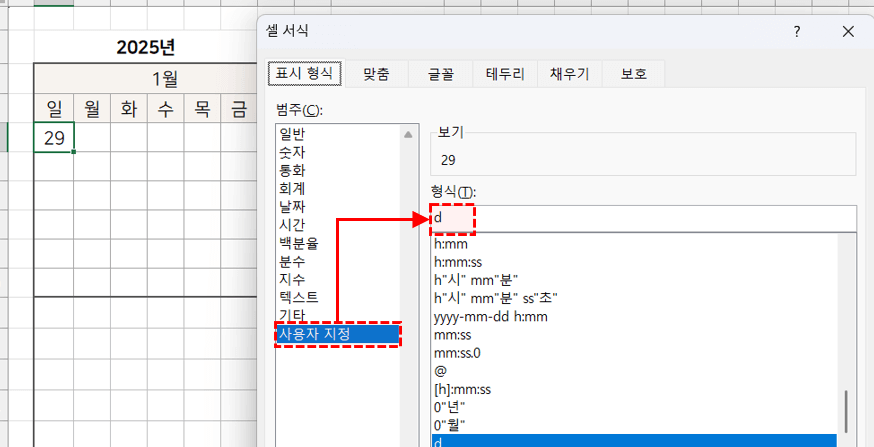Close the 셀 서식 dialog

[x=848, y=32]
